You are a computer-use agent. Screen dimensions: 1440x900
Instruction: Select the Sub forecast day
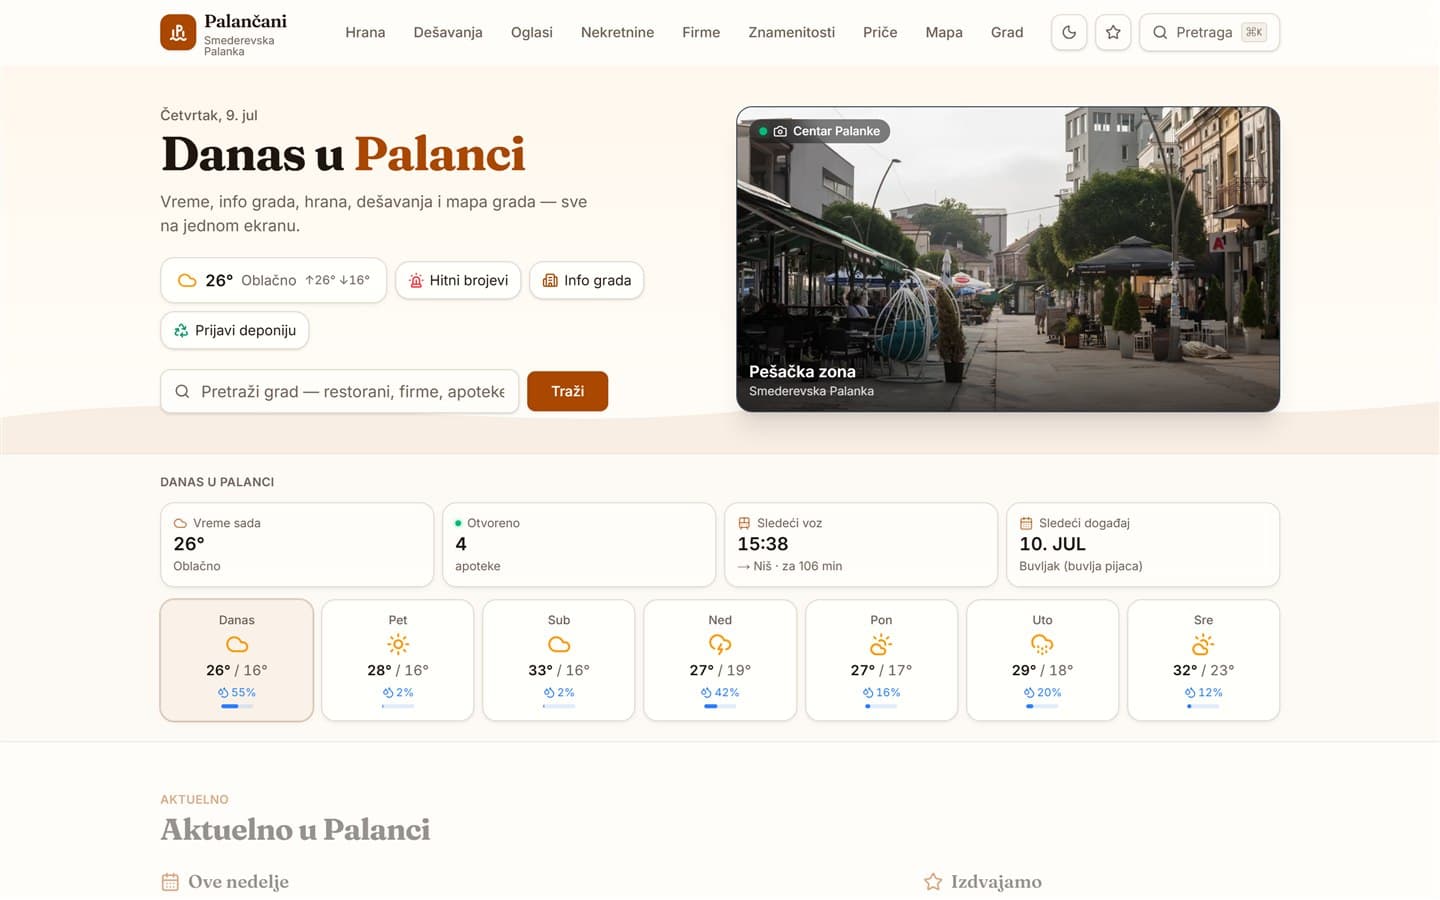coord(559,660)
